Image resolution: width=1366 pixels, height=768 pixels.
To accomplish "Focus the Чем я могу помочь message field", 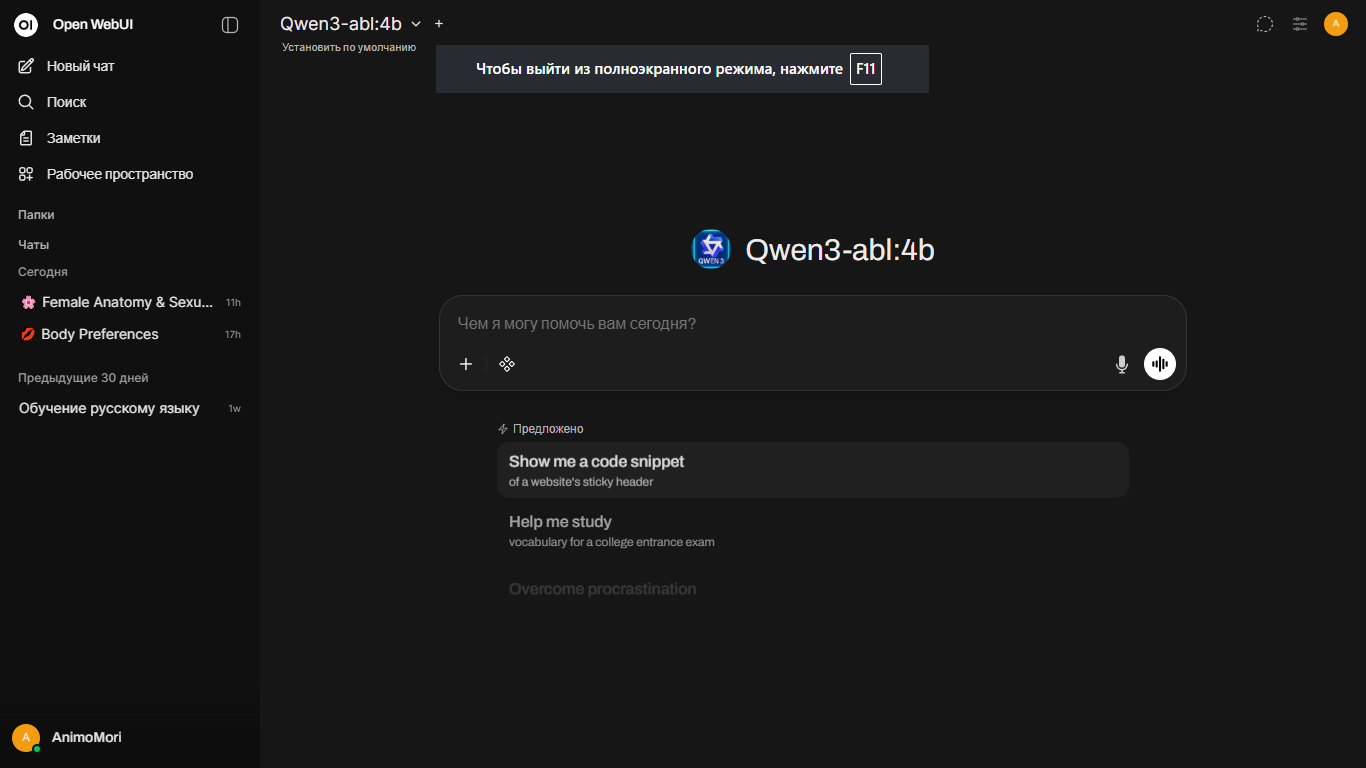I will (812, 324).
